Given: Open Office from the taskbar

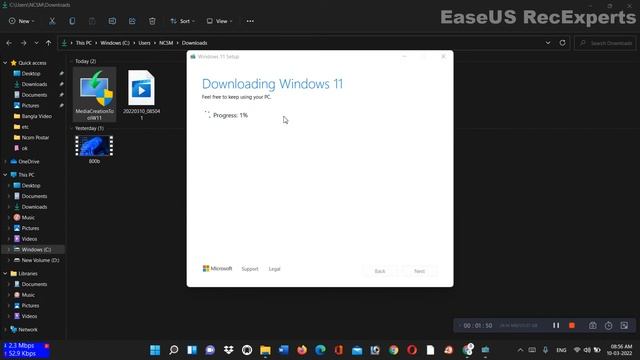Looking at the screenshot, I should click(x=339, y=350).
